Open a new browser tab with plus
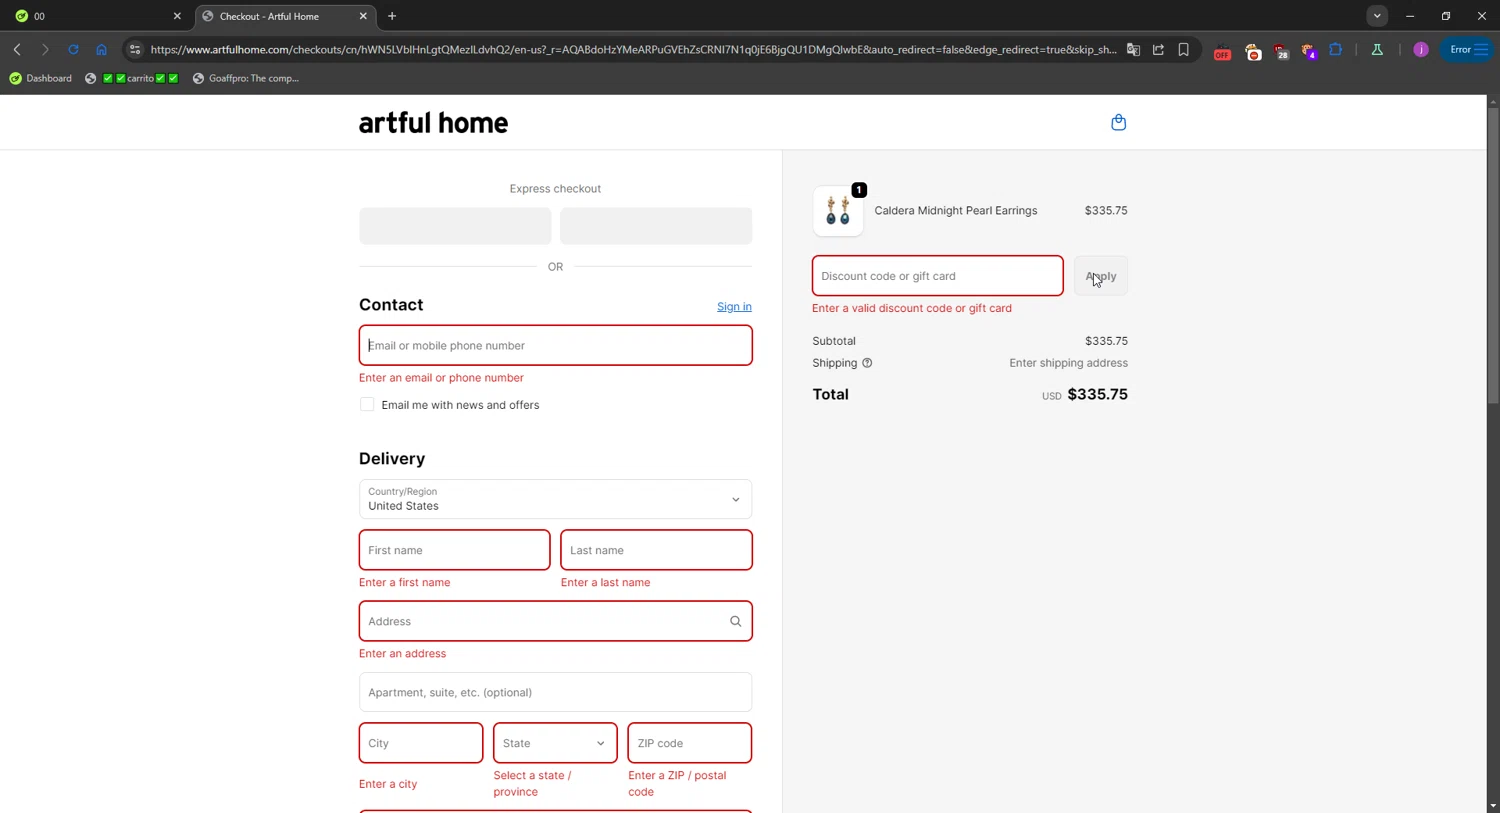 (392, 16)
